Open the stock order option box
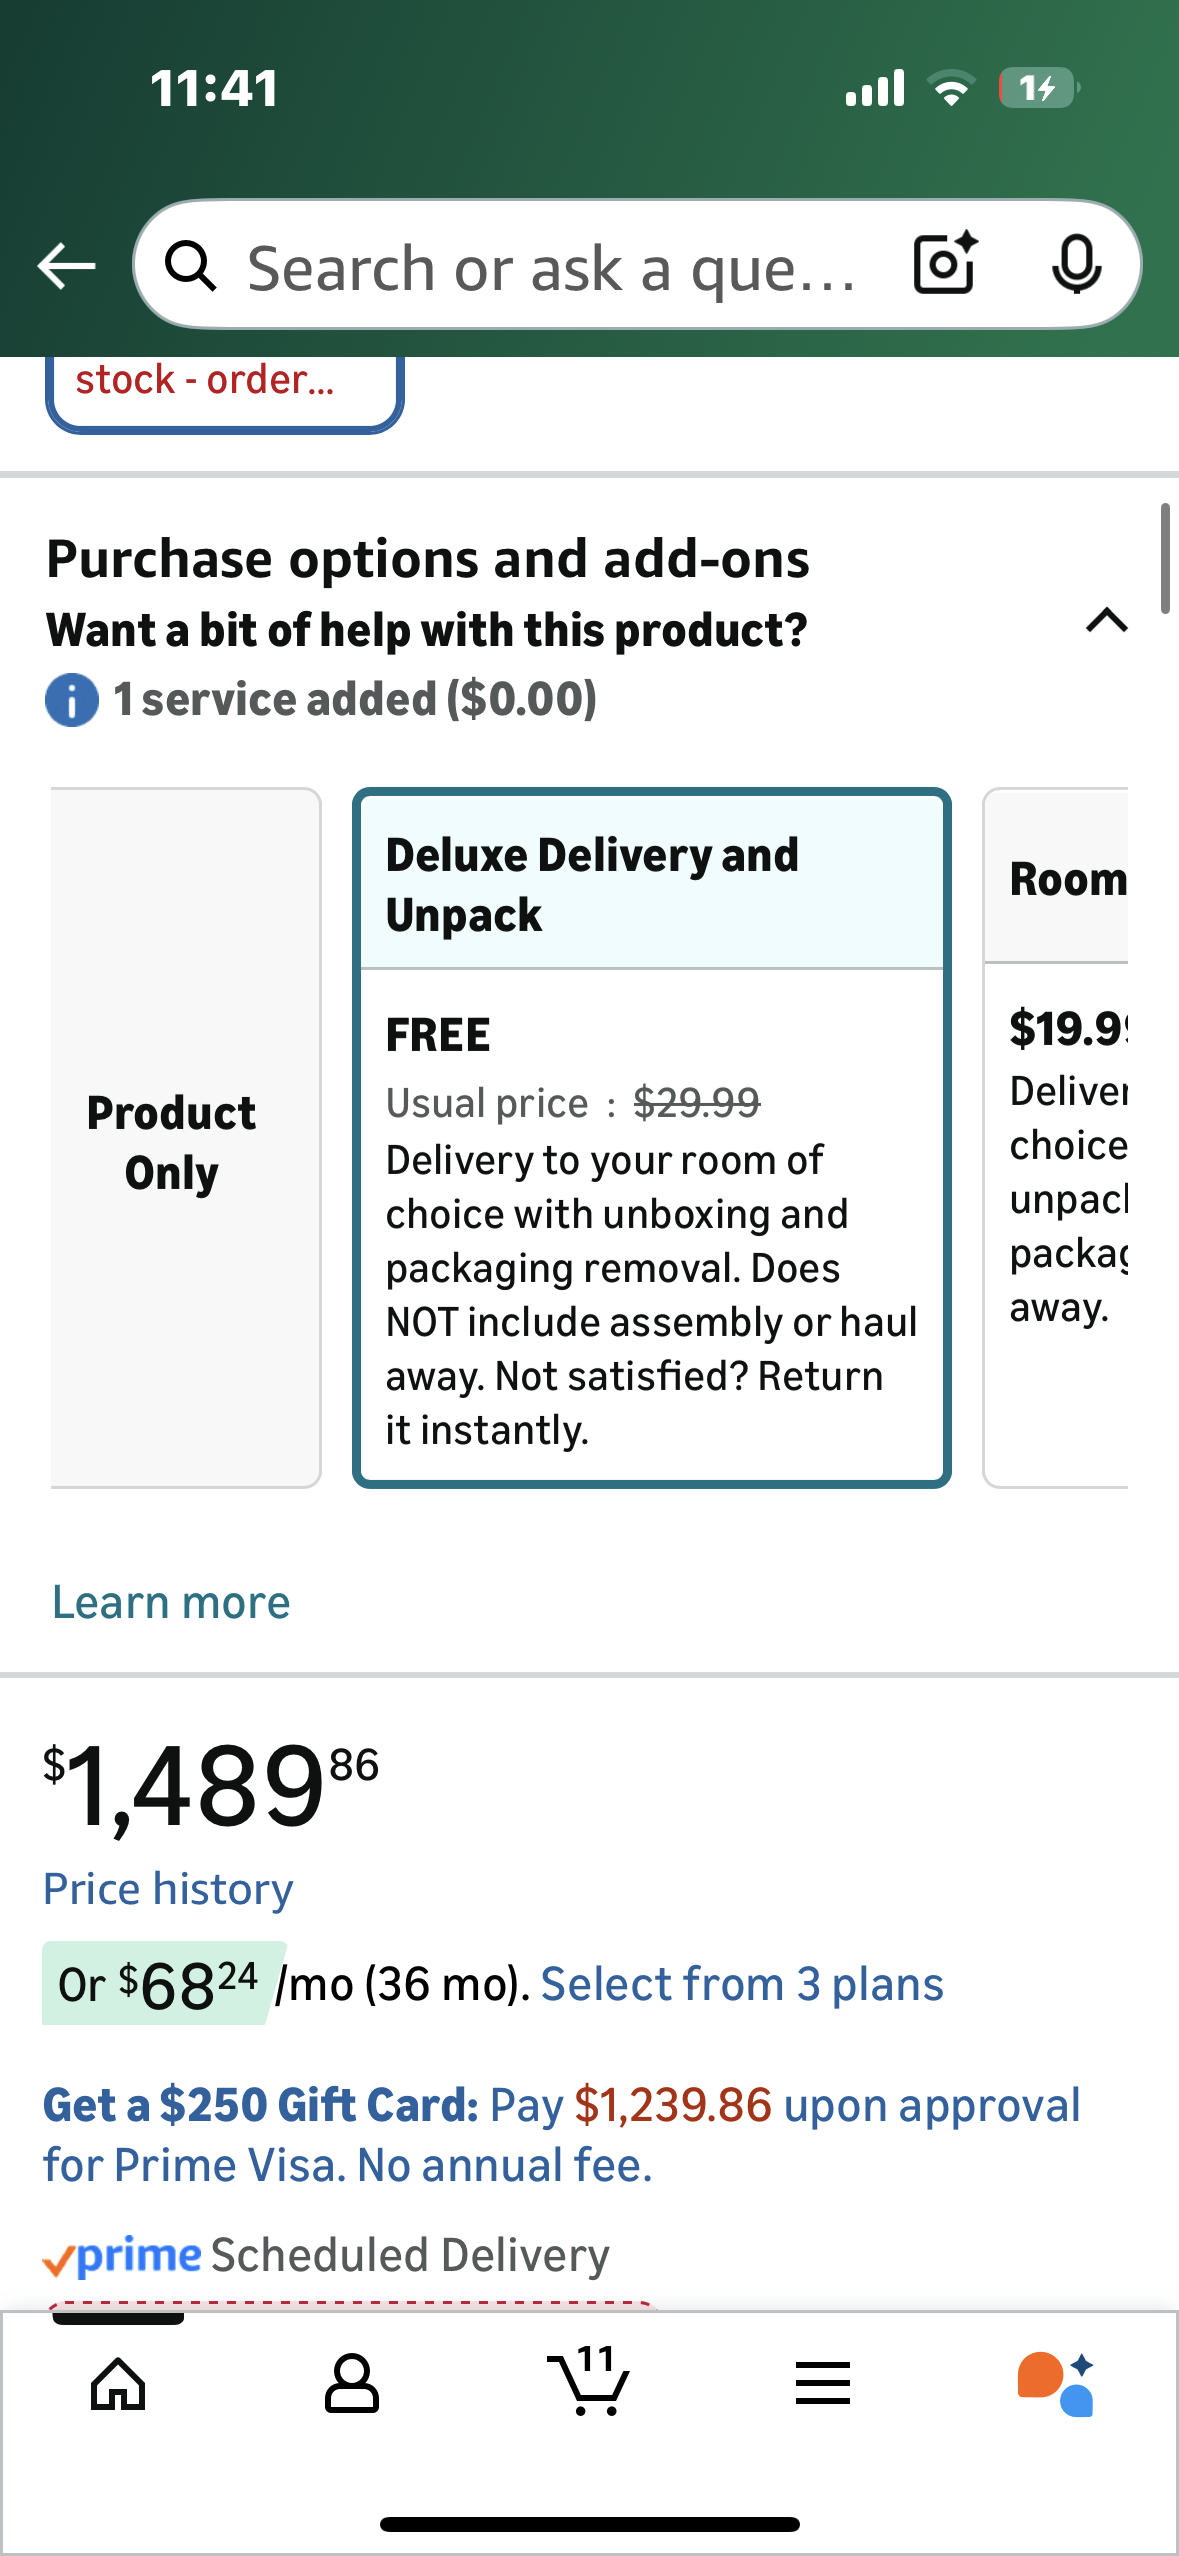1179x2556 pixels. tap(224, 388)
